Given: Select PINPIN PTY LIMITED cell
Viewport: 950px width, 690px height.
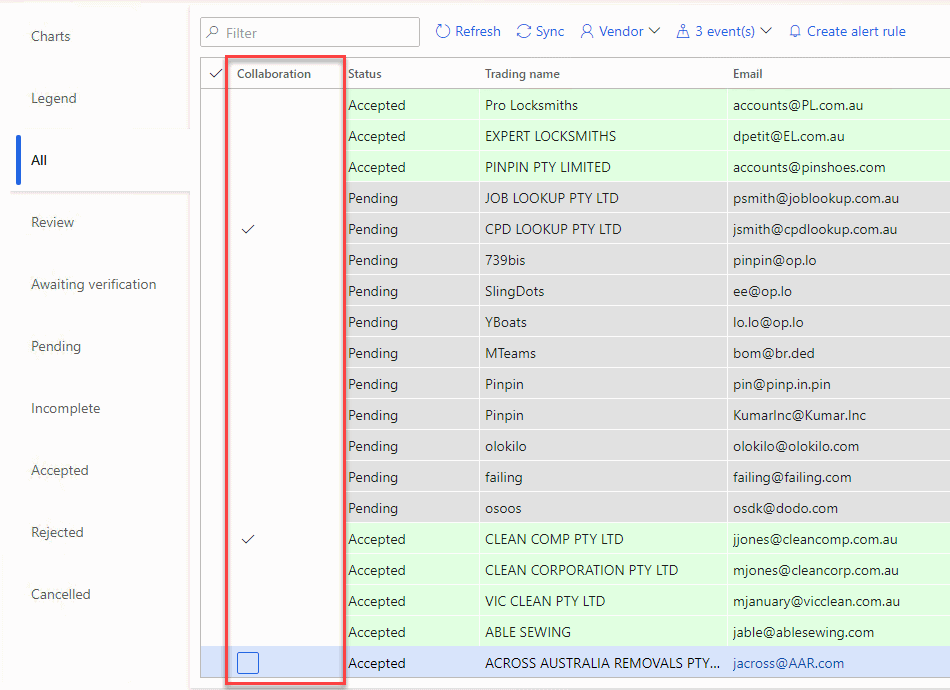Looking at the screenshot, I should click(603, 167).
